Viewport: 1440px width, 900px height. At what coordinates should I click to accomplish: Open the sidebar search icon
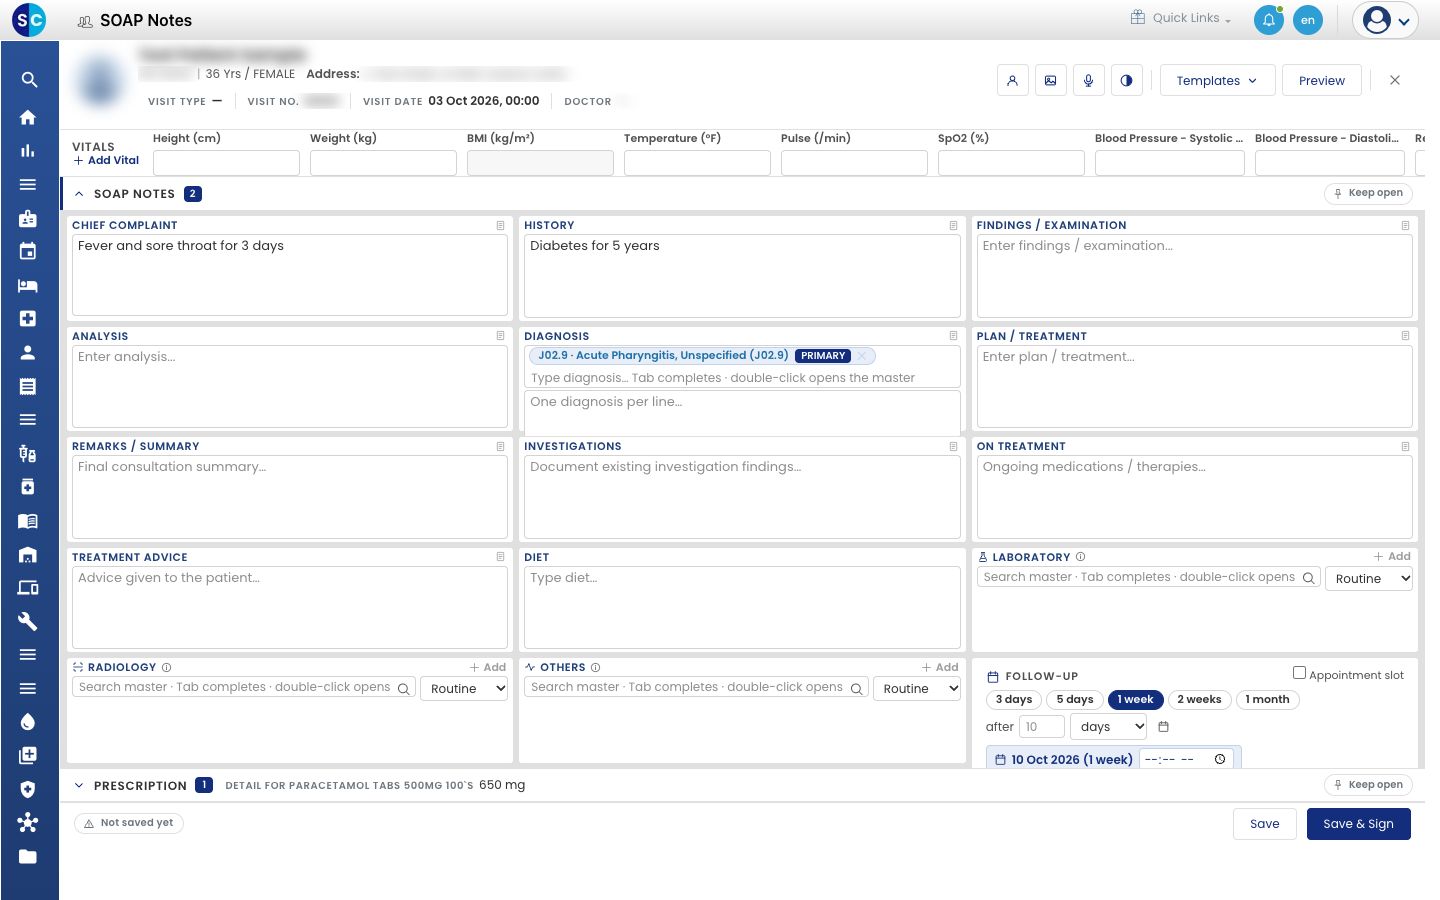coord(29,80)
